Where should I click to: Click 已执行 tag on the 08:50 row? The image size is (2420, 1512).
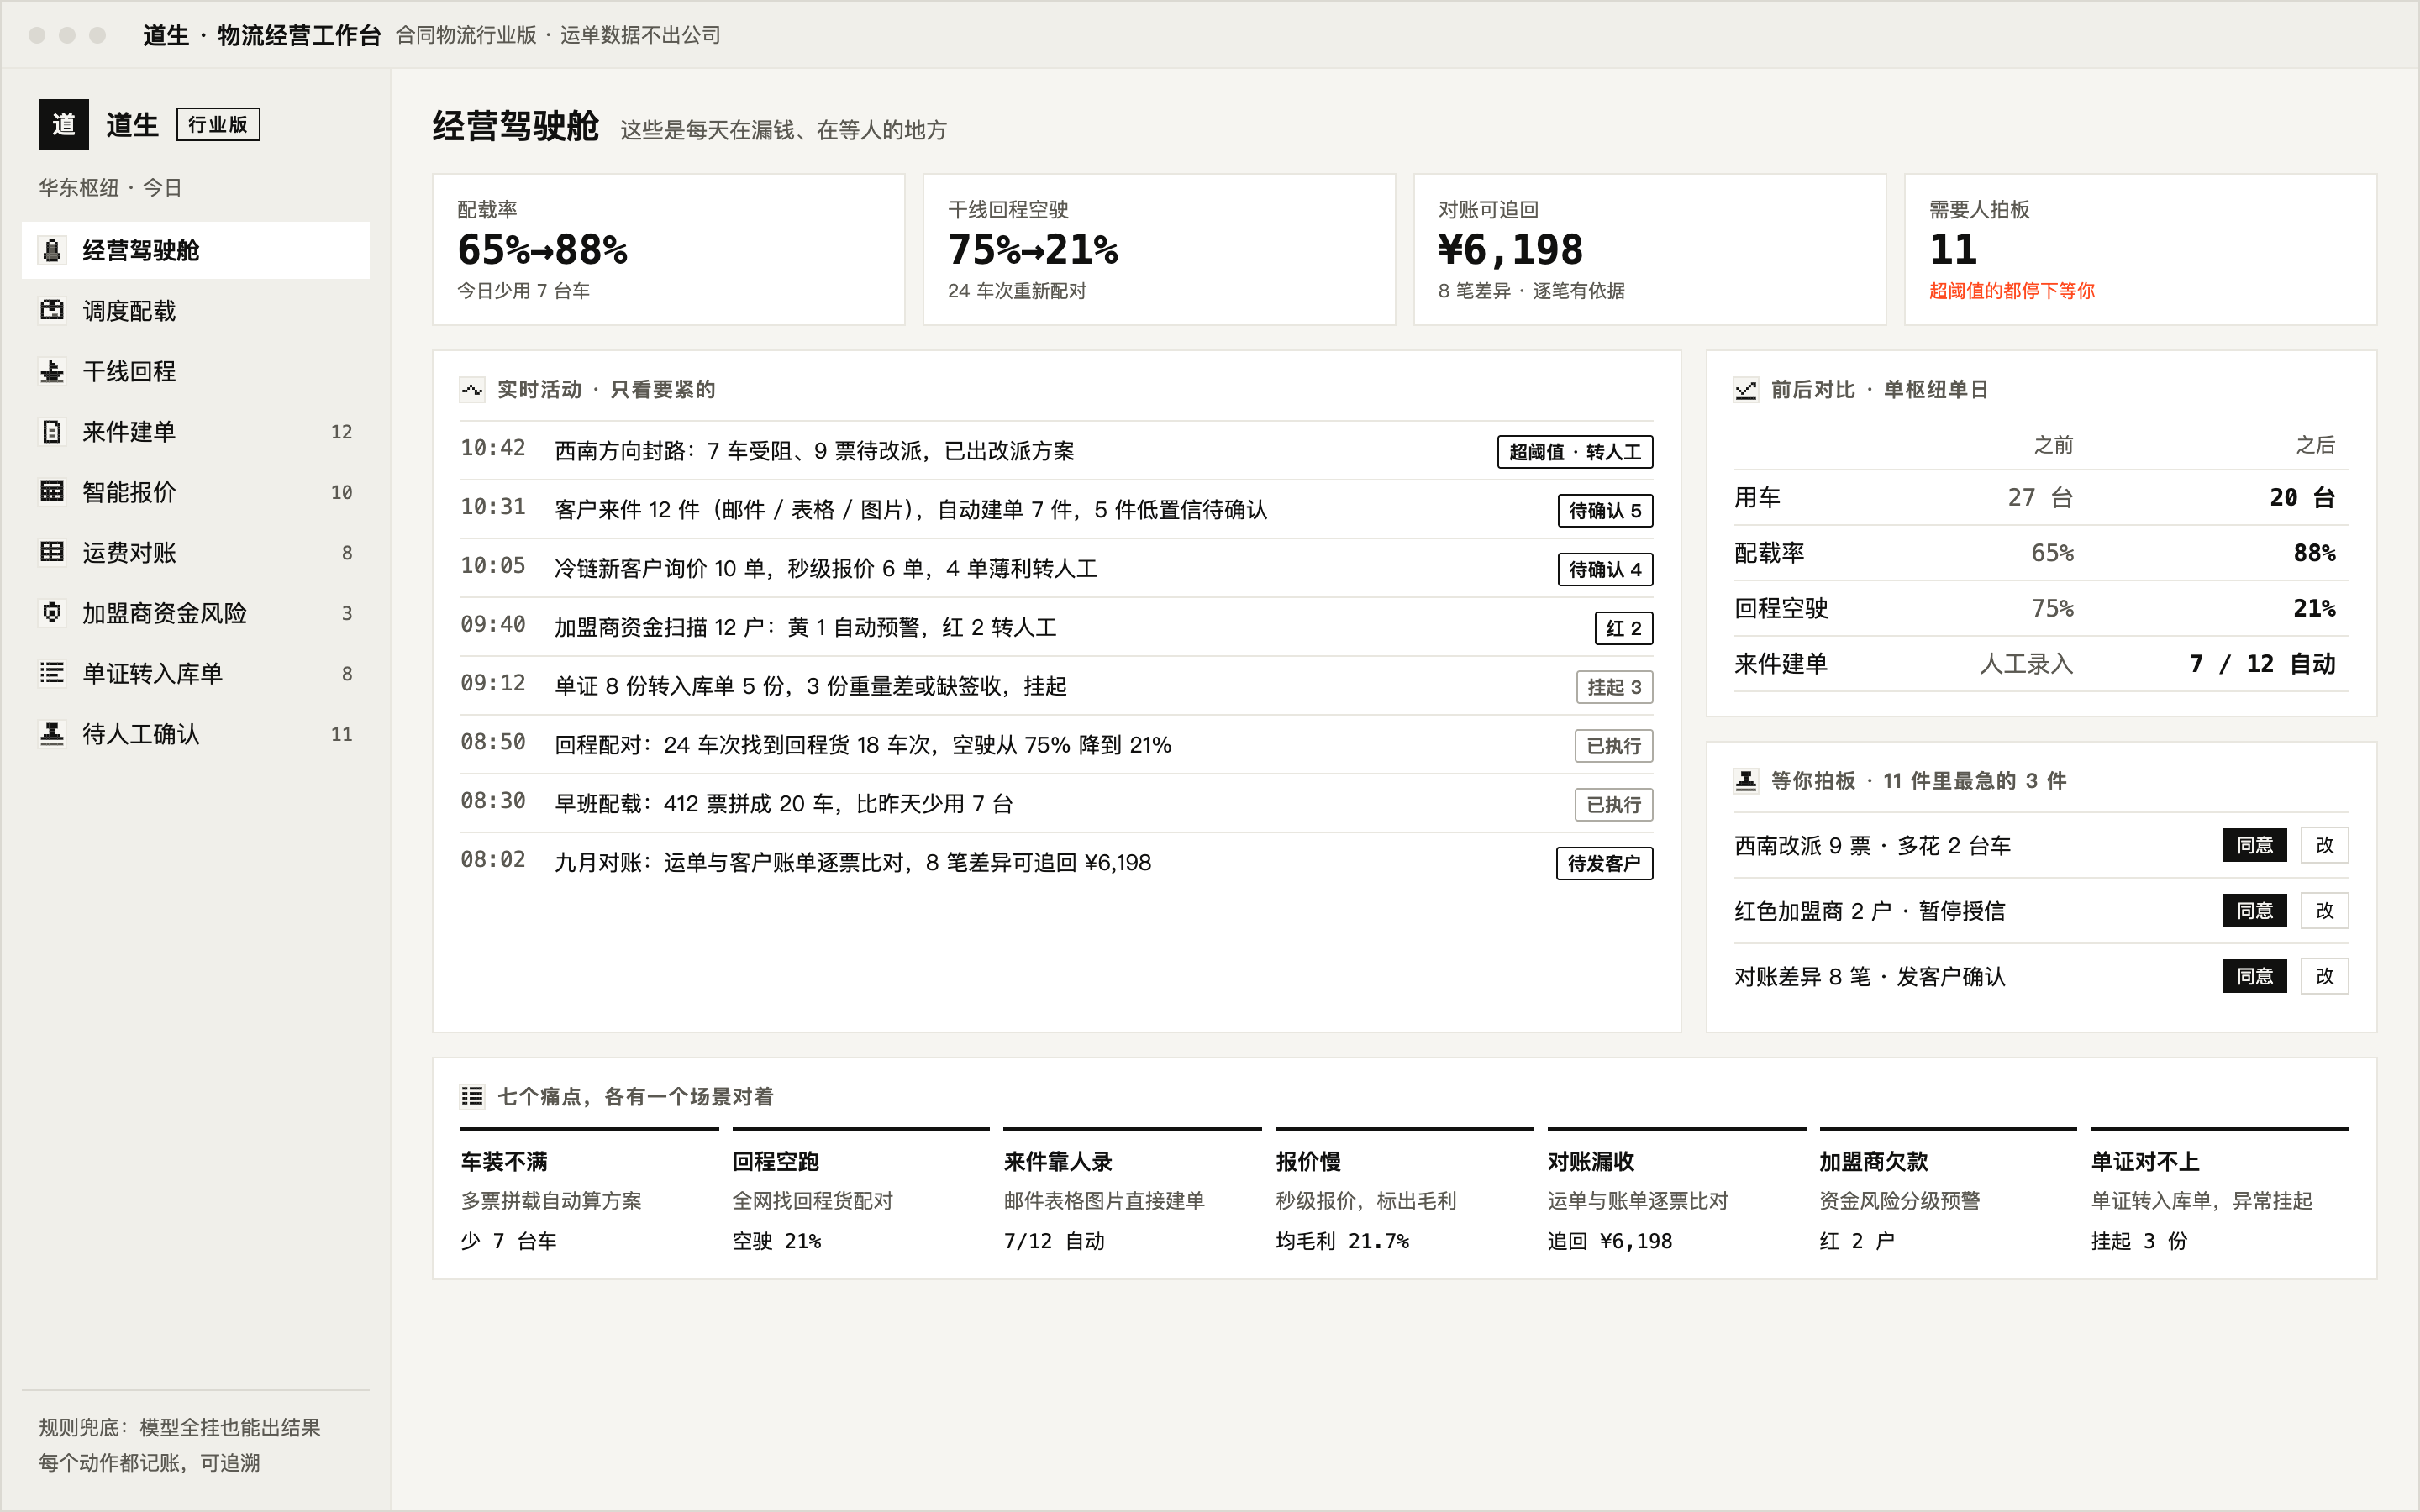pyautogui.click(x=1614, y=746)
